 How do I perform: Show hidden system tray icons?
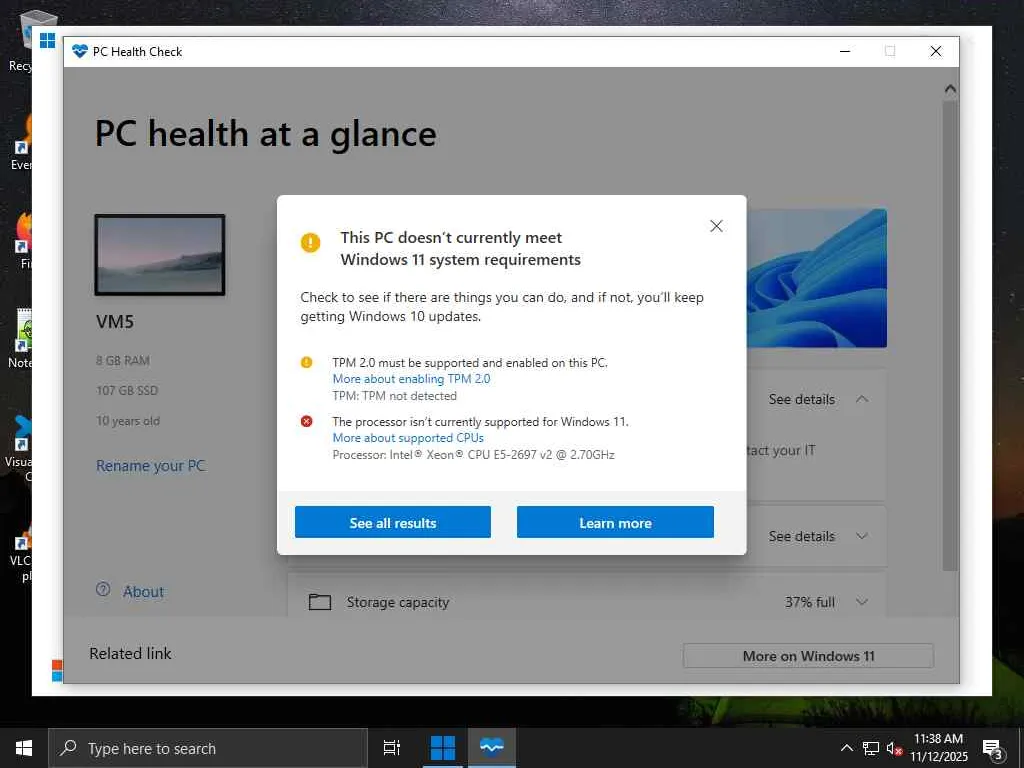pyautogui.click(x=846, y=748)
